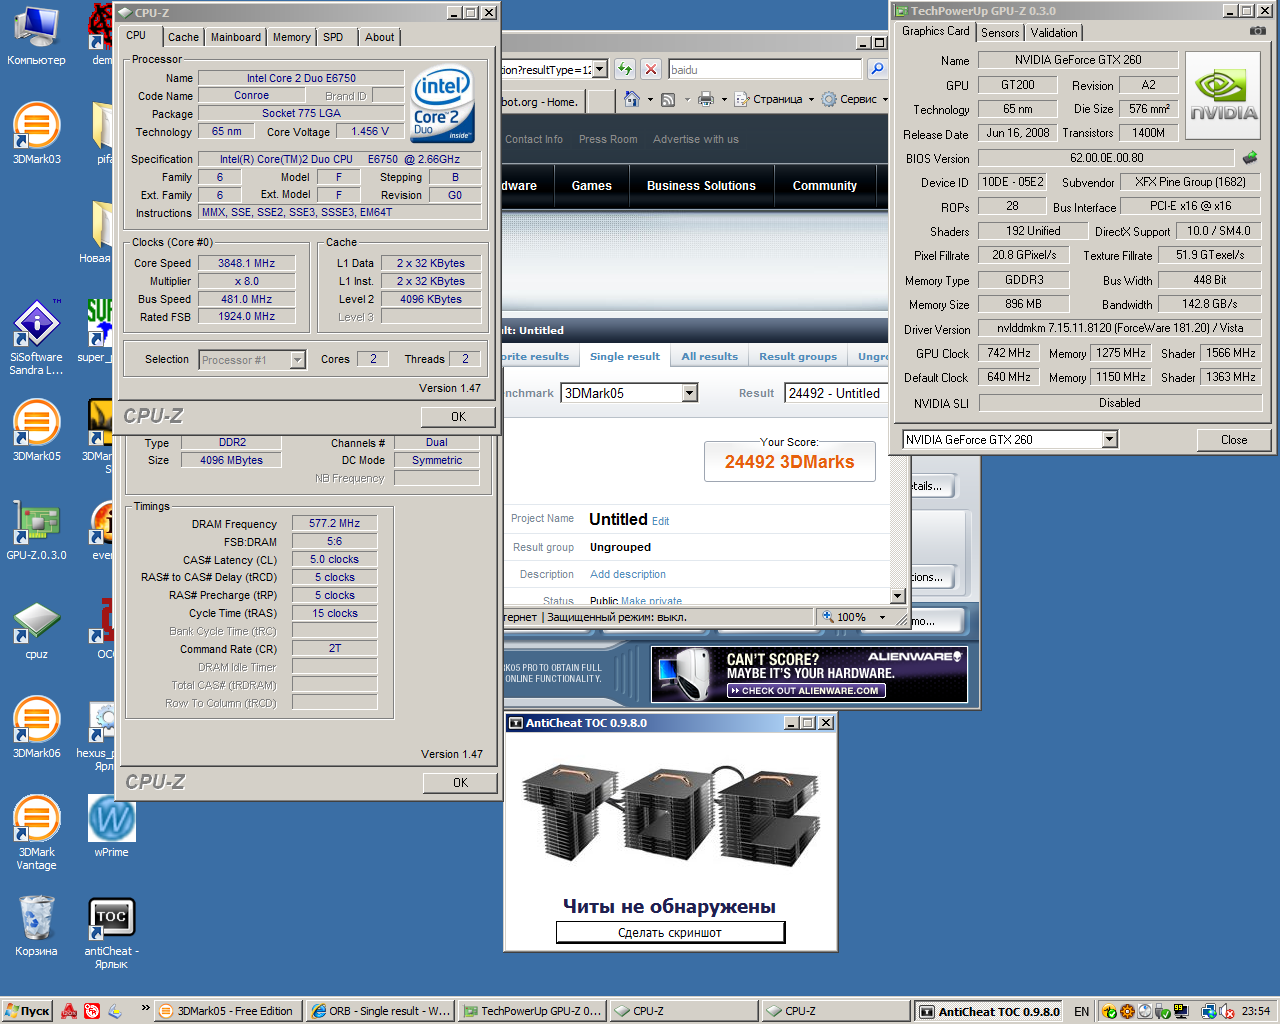Expand the browser address bar dropdown
Screen dimensions: 1280x1024
[x=600, y=69]
